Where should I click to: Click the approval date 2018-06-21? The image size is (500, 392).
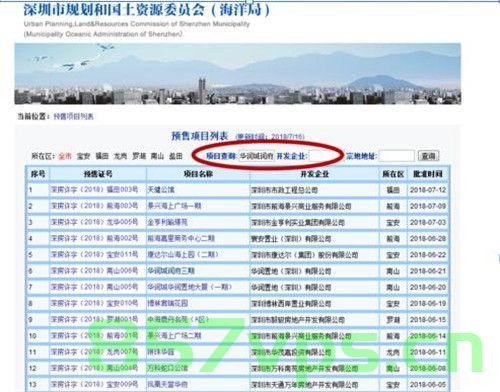coord(428,271)
